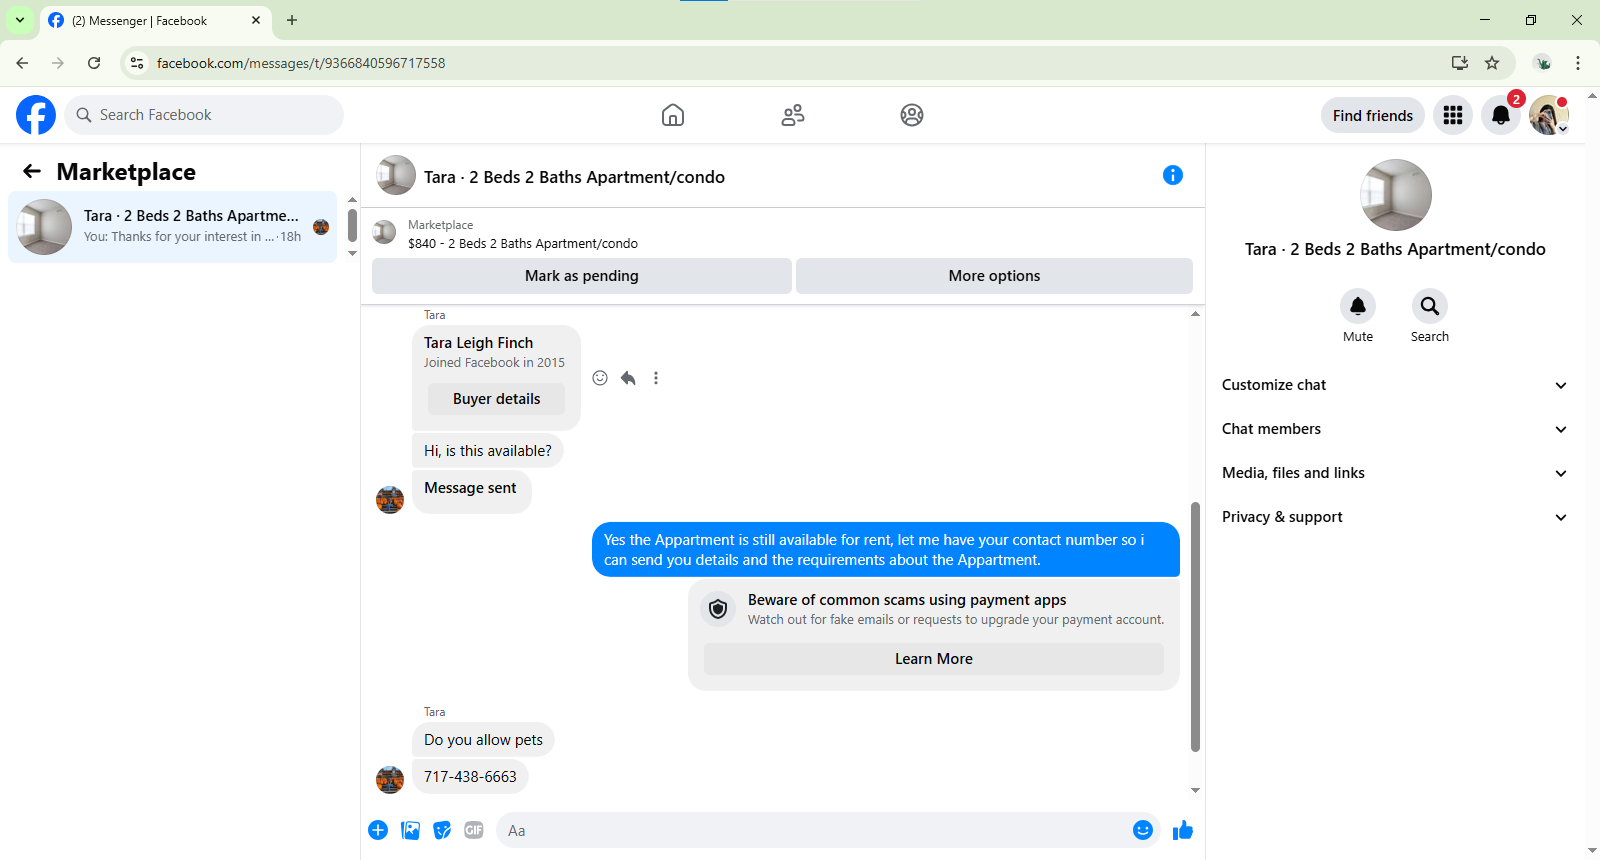
Task: Open a new browser tab
Action: point(292,20)
